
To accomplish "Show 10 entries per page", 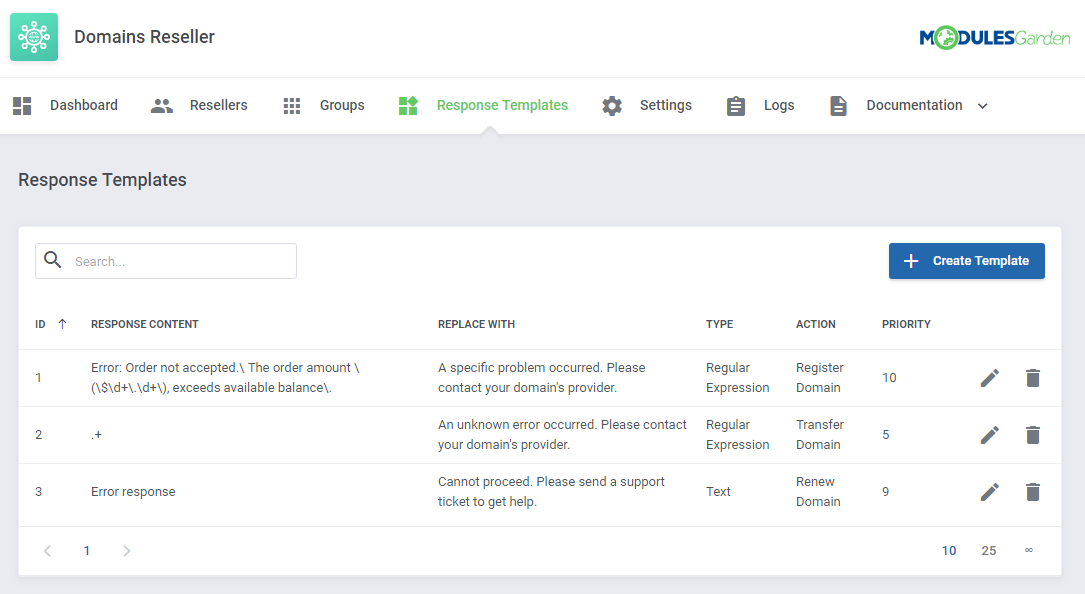I will click(x=949, y=551).
